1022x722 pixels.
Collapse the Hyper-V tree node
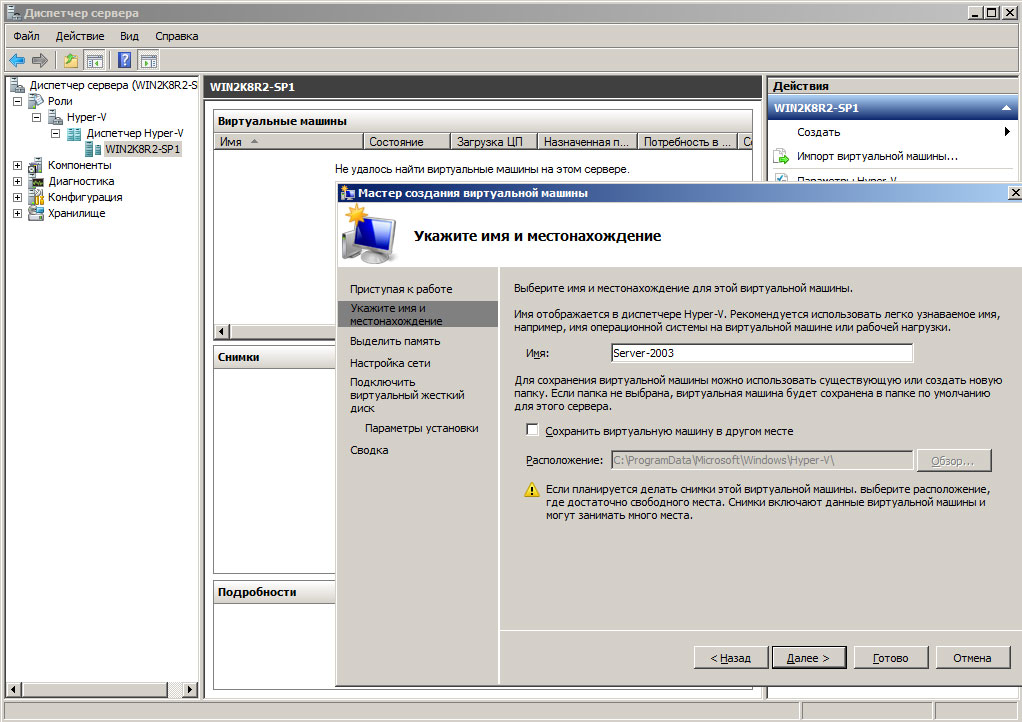tap(36, 117)
